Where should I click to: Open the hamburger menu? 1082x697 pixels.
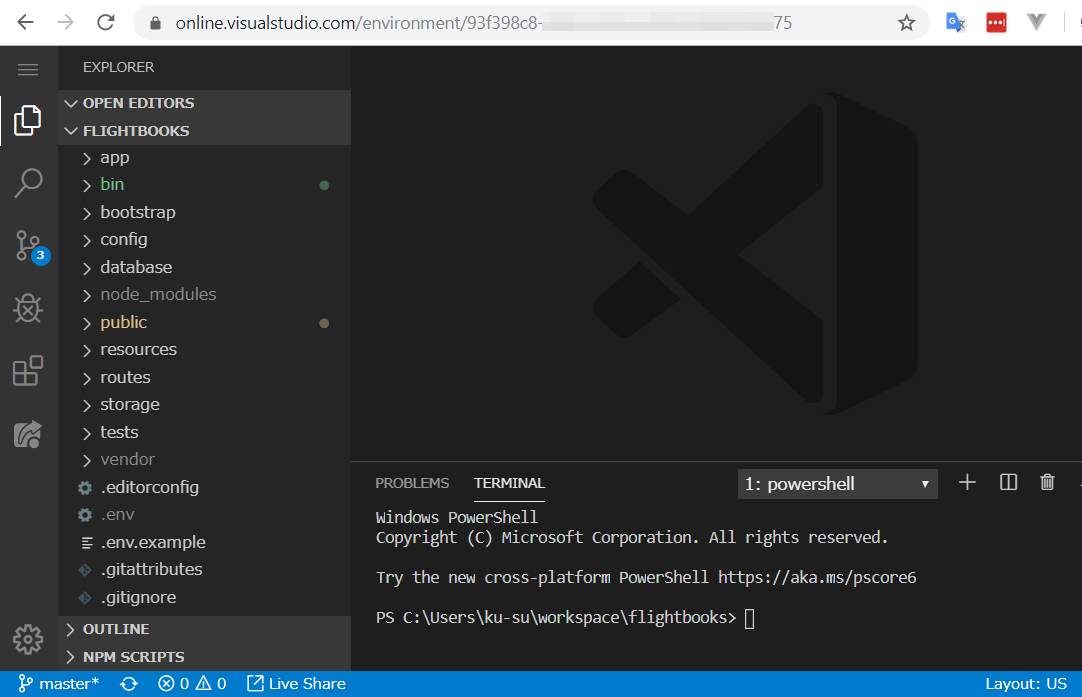click(x=27, y=68)
